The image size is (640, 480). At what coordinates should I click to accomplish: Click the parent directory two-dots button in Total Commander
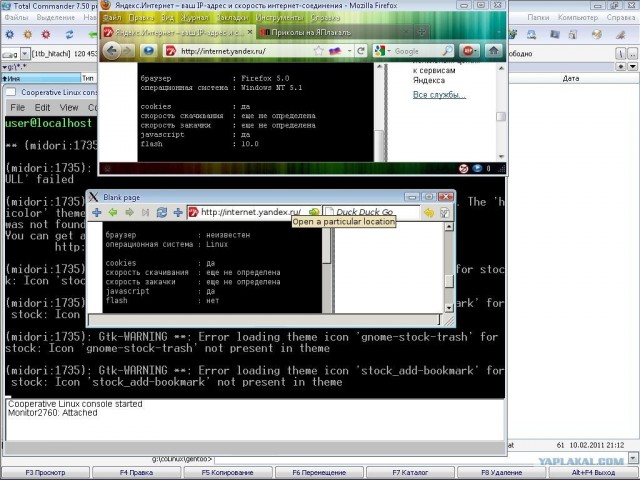point(633,53)
